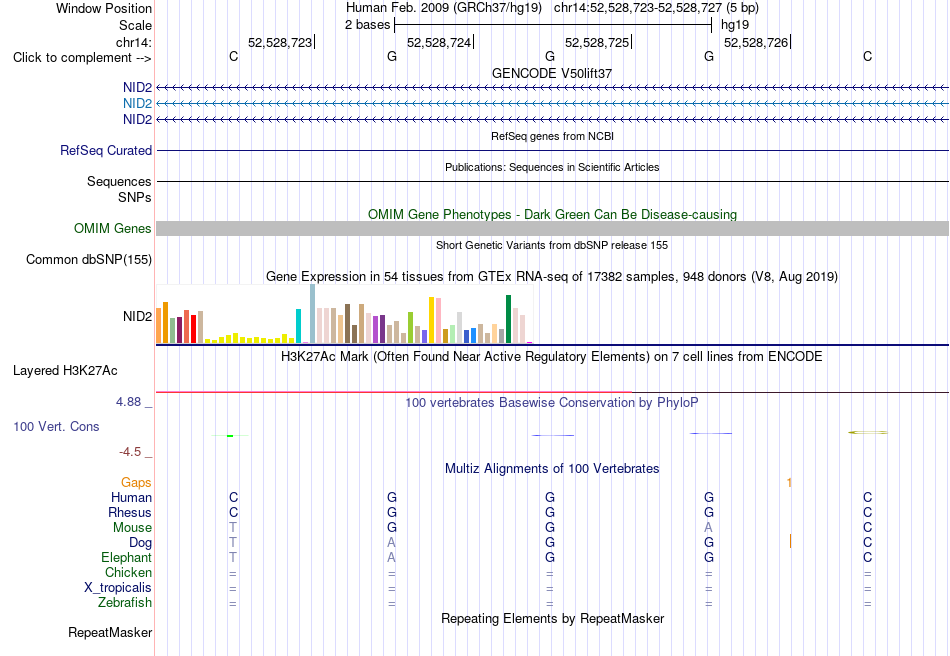Click the X_tropicalis species label
The height and width of the screenshot is (656, 950).
[x=118, y=588]
